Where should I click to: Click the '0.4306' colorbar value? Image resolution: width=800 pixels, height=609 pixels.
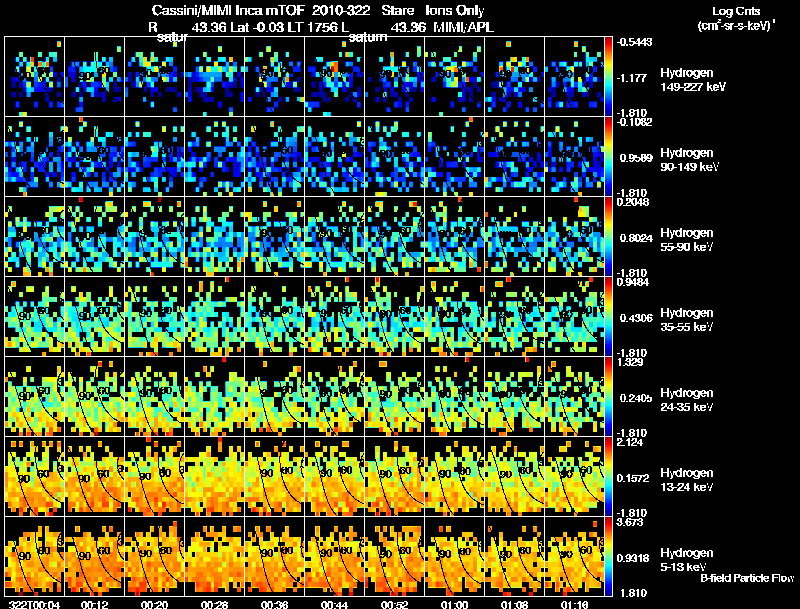click(x=636, y=318)
